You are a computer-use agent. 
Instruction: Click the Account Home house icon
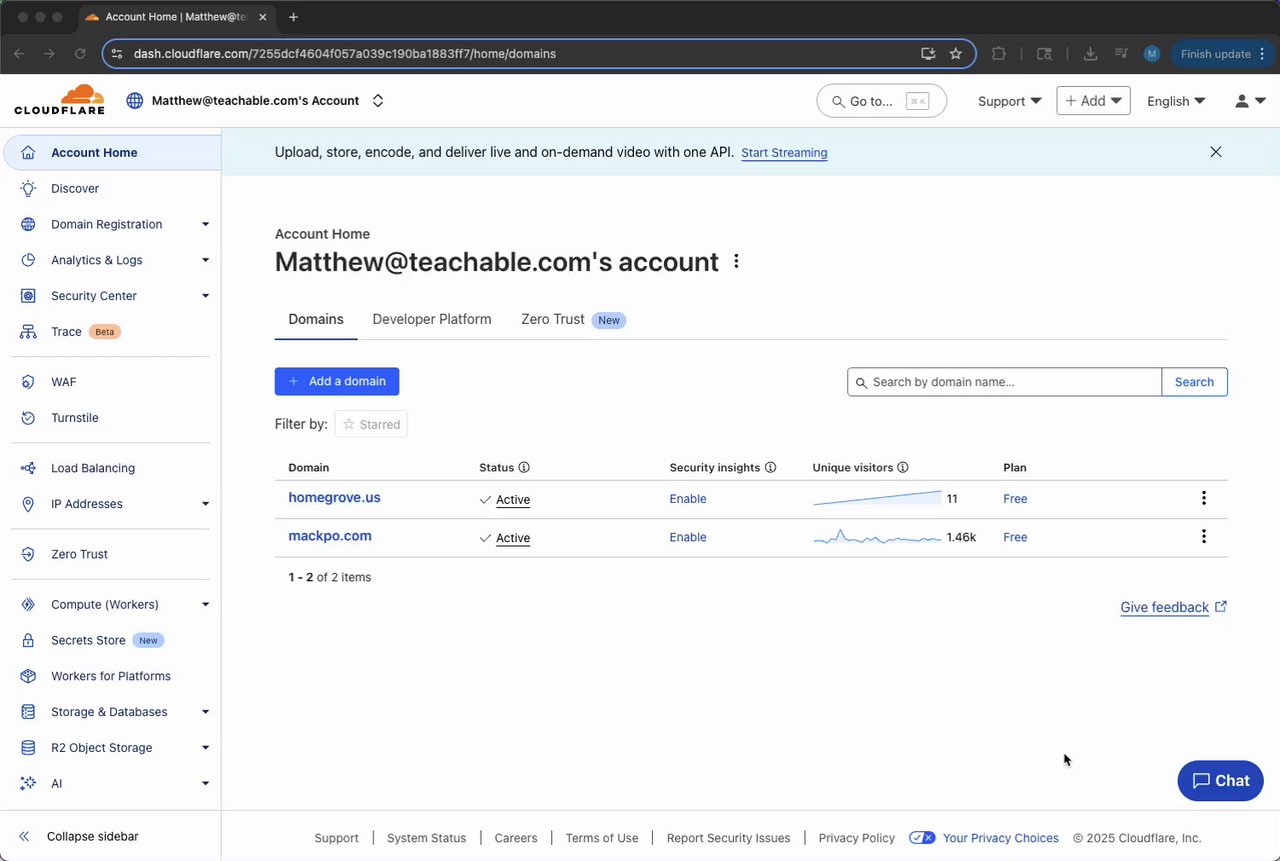29,153
